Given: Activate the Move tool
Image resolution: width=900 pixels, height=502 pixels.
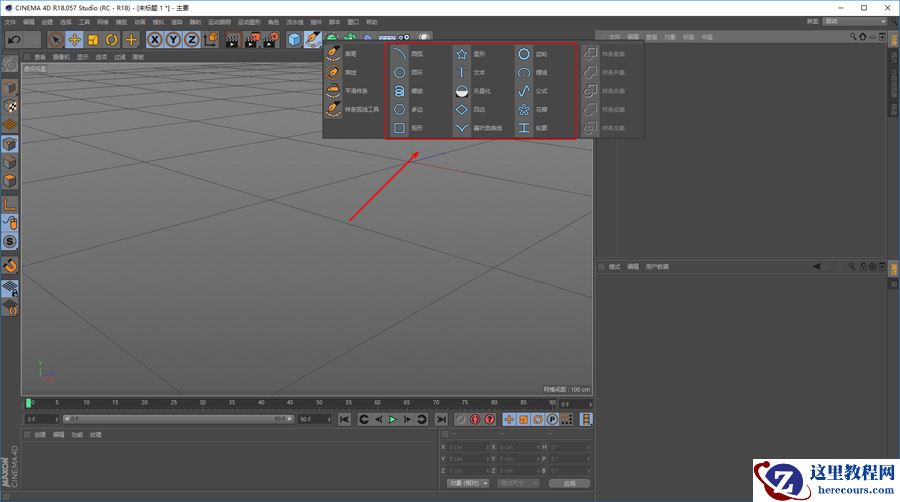Looking at the screenshot, I should (x=74, y=39).
